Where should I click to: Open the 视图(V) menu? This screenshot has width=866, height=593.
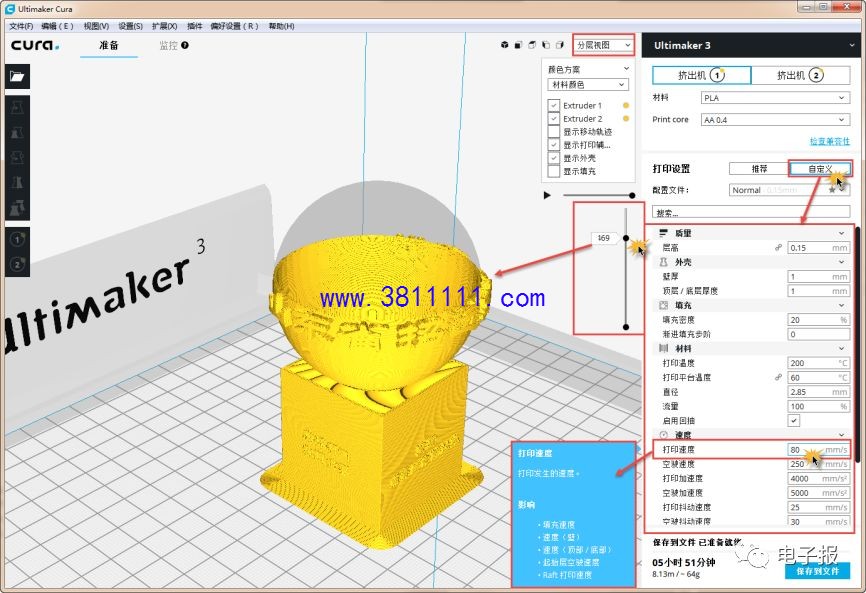click(x=96, y=26)
